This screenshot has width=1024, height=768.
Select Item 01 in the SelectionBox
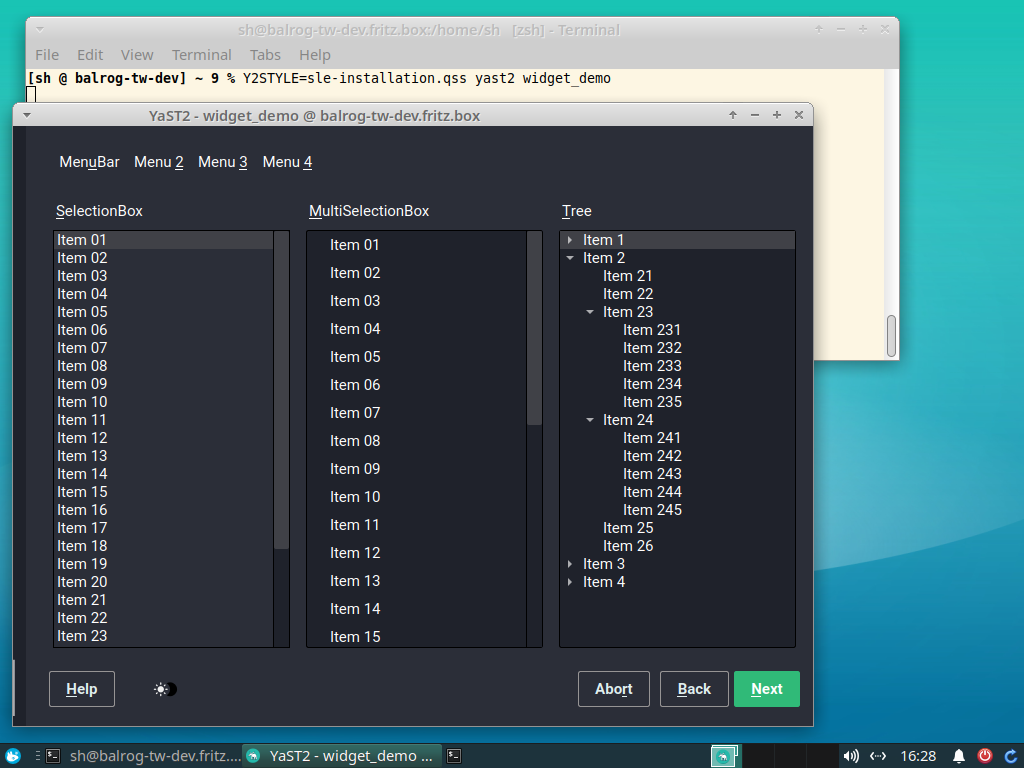[163, 240]
